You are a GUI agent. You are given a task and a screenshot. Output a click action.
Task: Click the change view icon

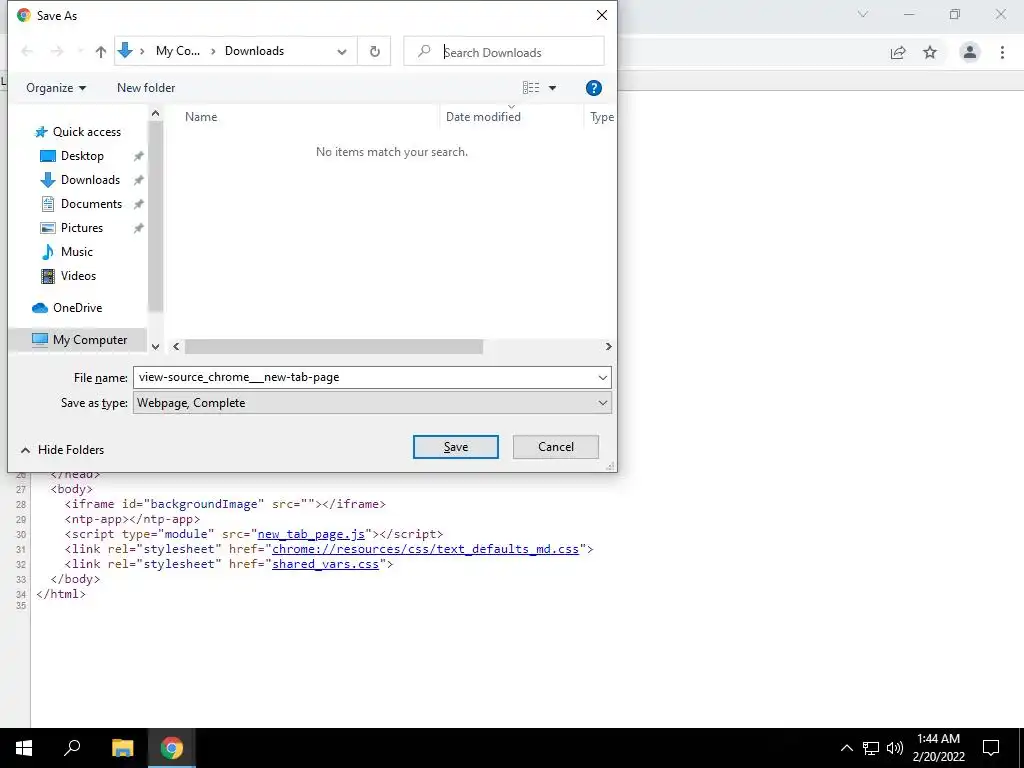click(531, 88)
